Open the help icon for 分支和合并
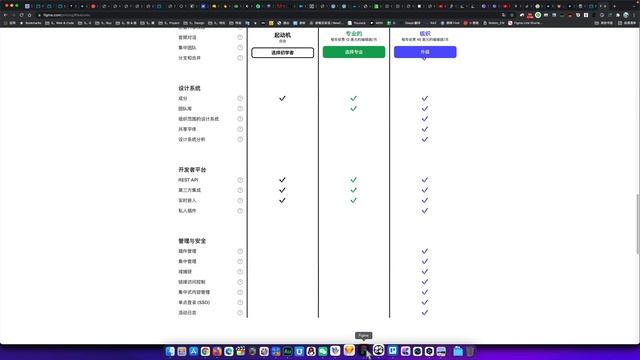The image size is (640, 360). point(240,58)
